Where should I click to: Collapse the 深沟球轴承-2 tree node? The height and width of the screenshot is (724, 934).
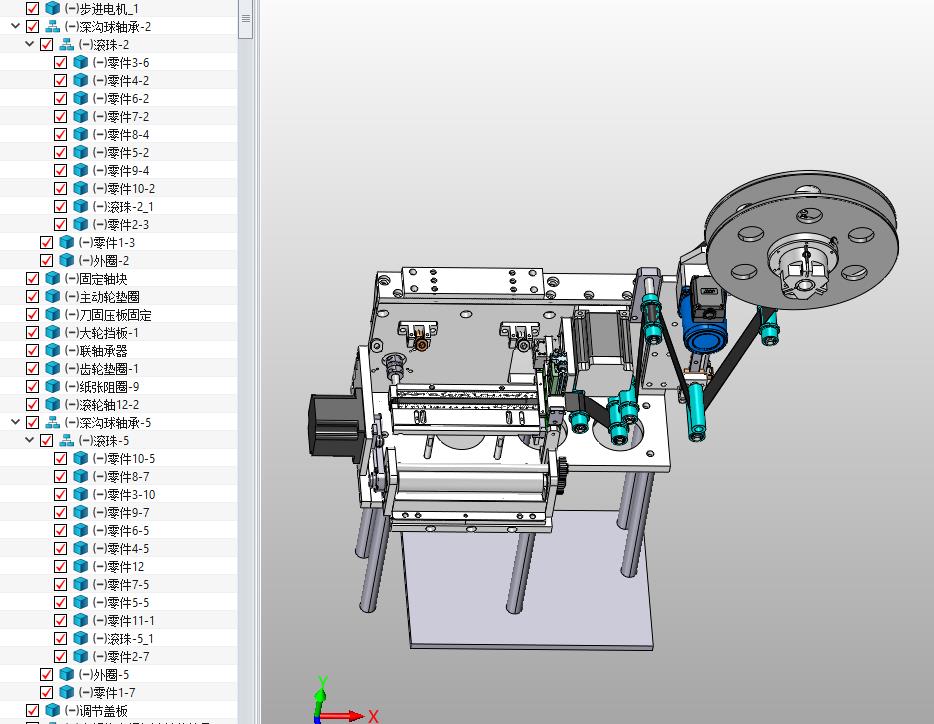pos(15,26)
